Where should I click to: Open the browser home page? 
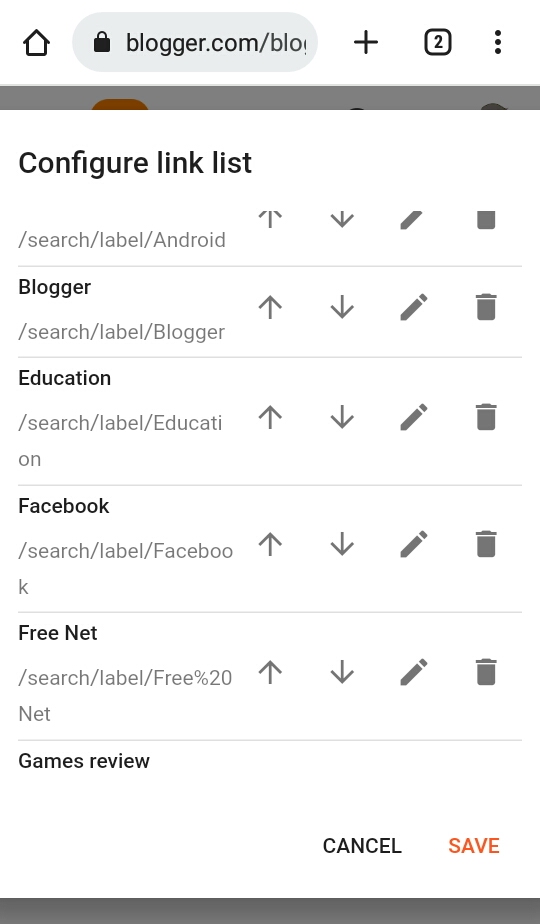(x=36, y=42)
